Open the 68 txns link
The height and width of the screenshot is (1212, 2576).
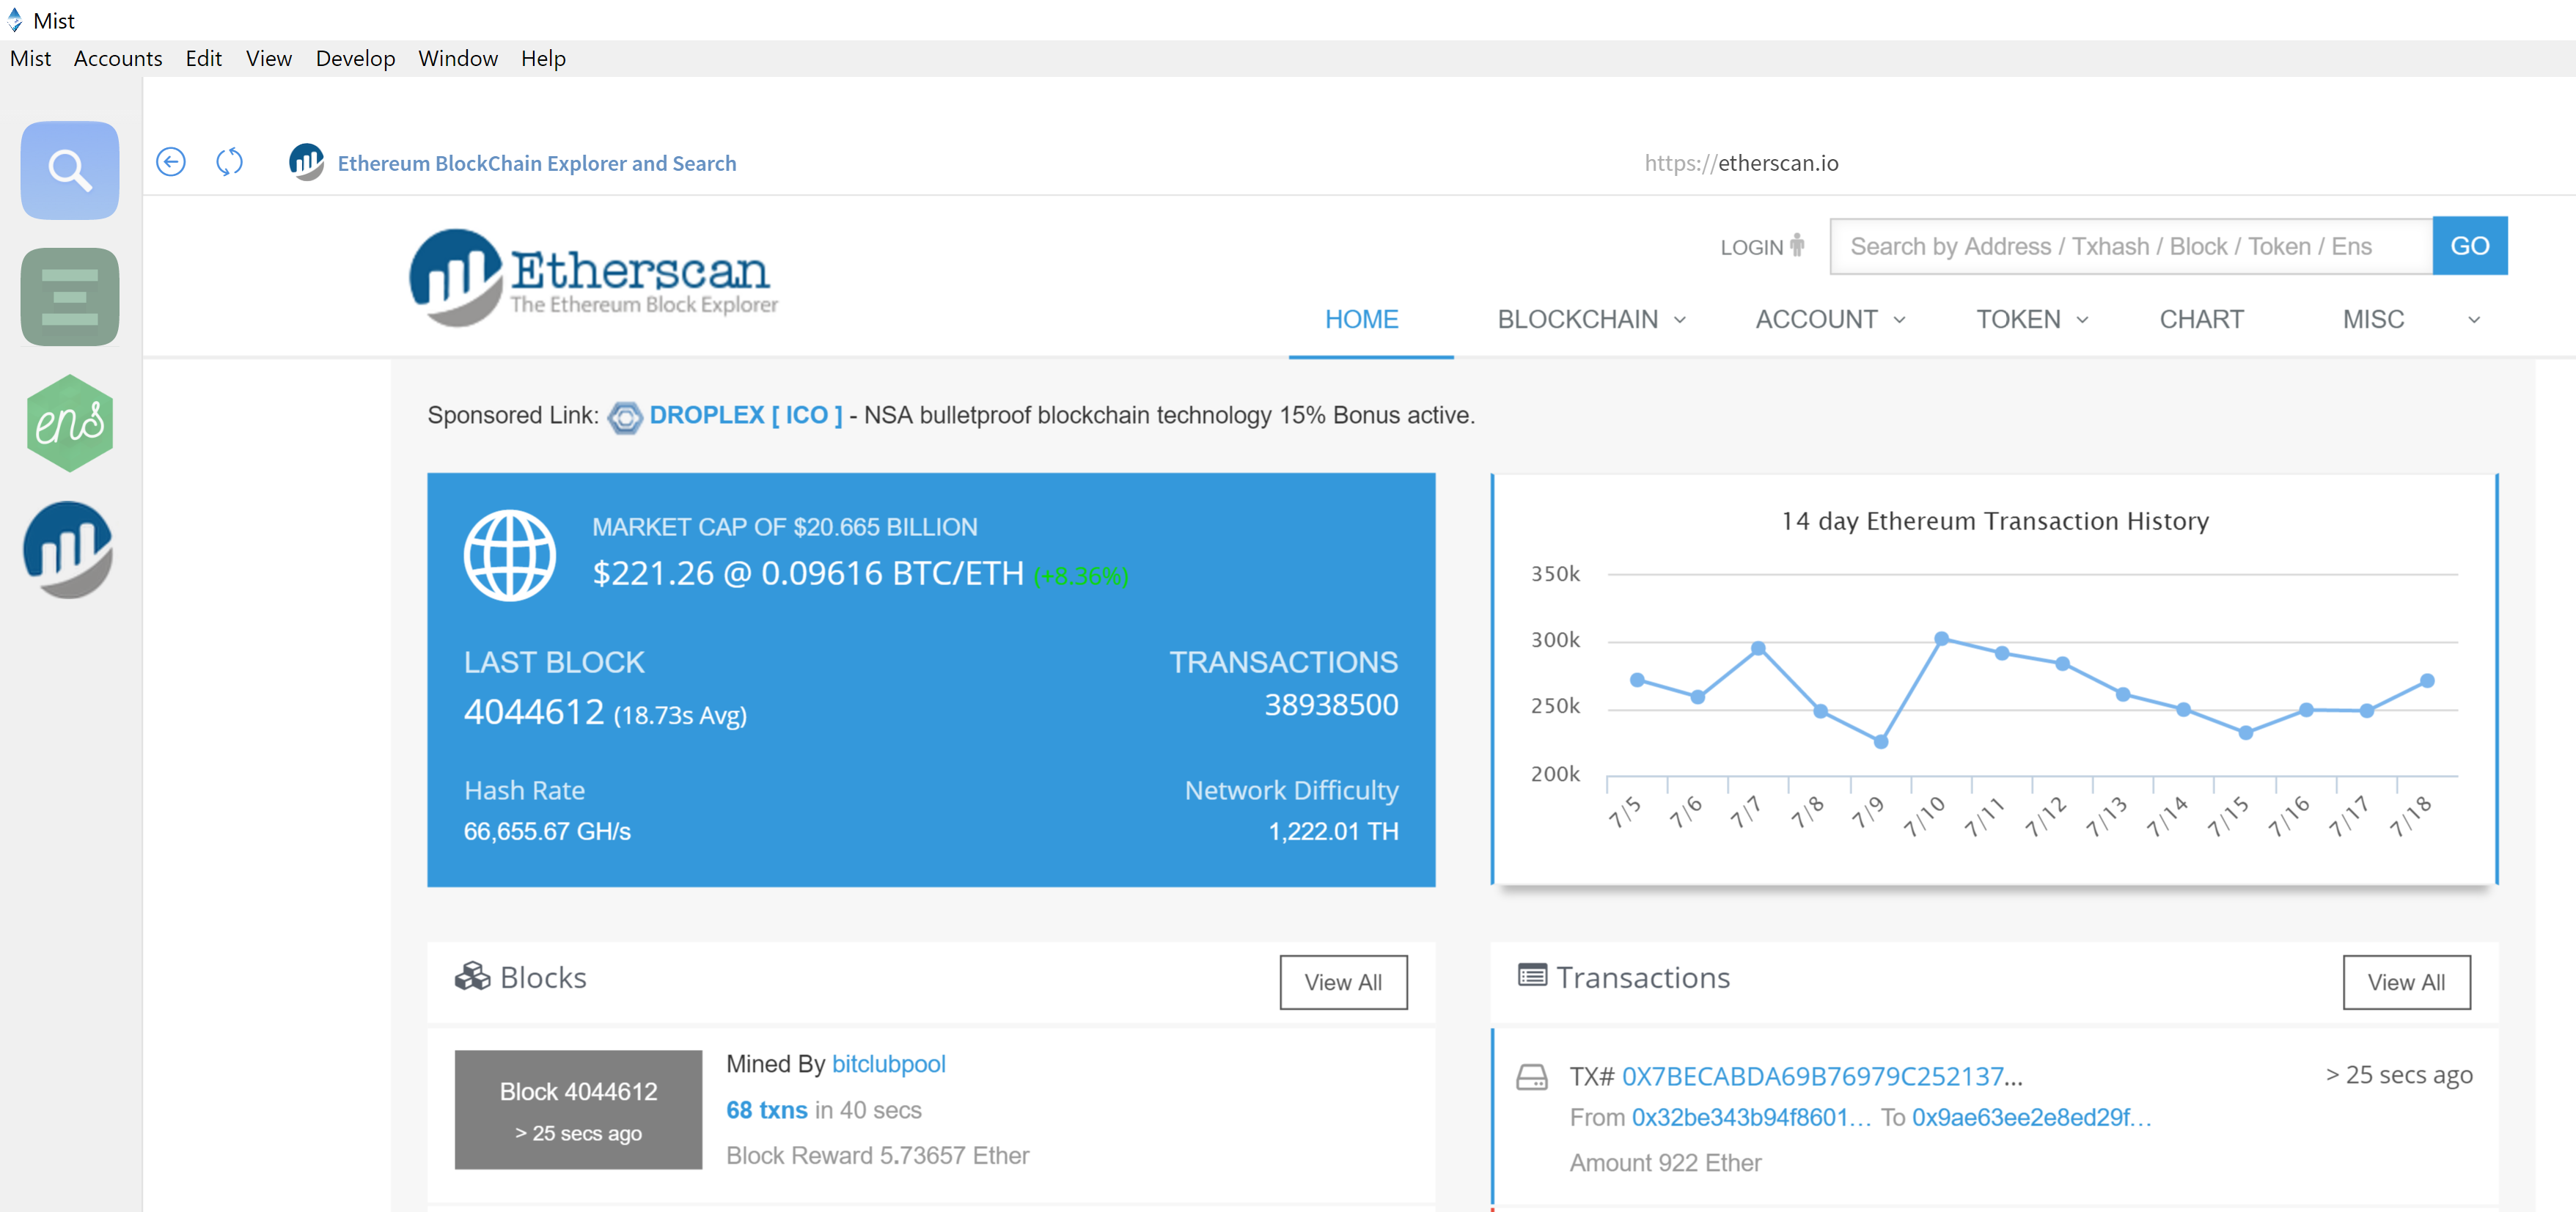point(767,1110)
